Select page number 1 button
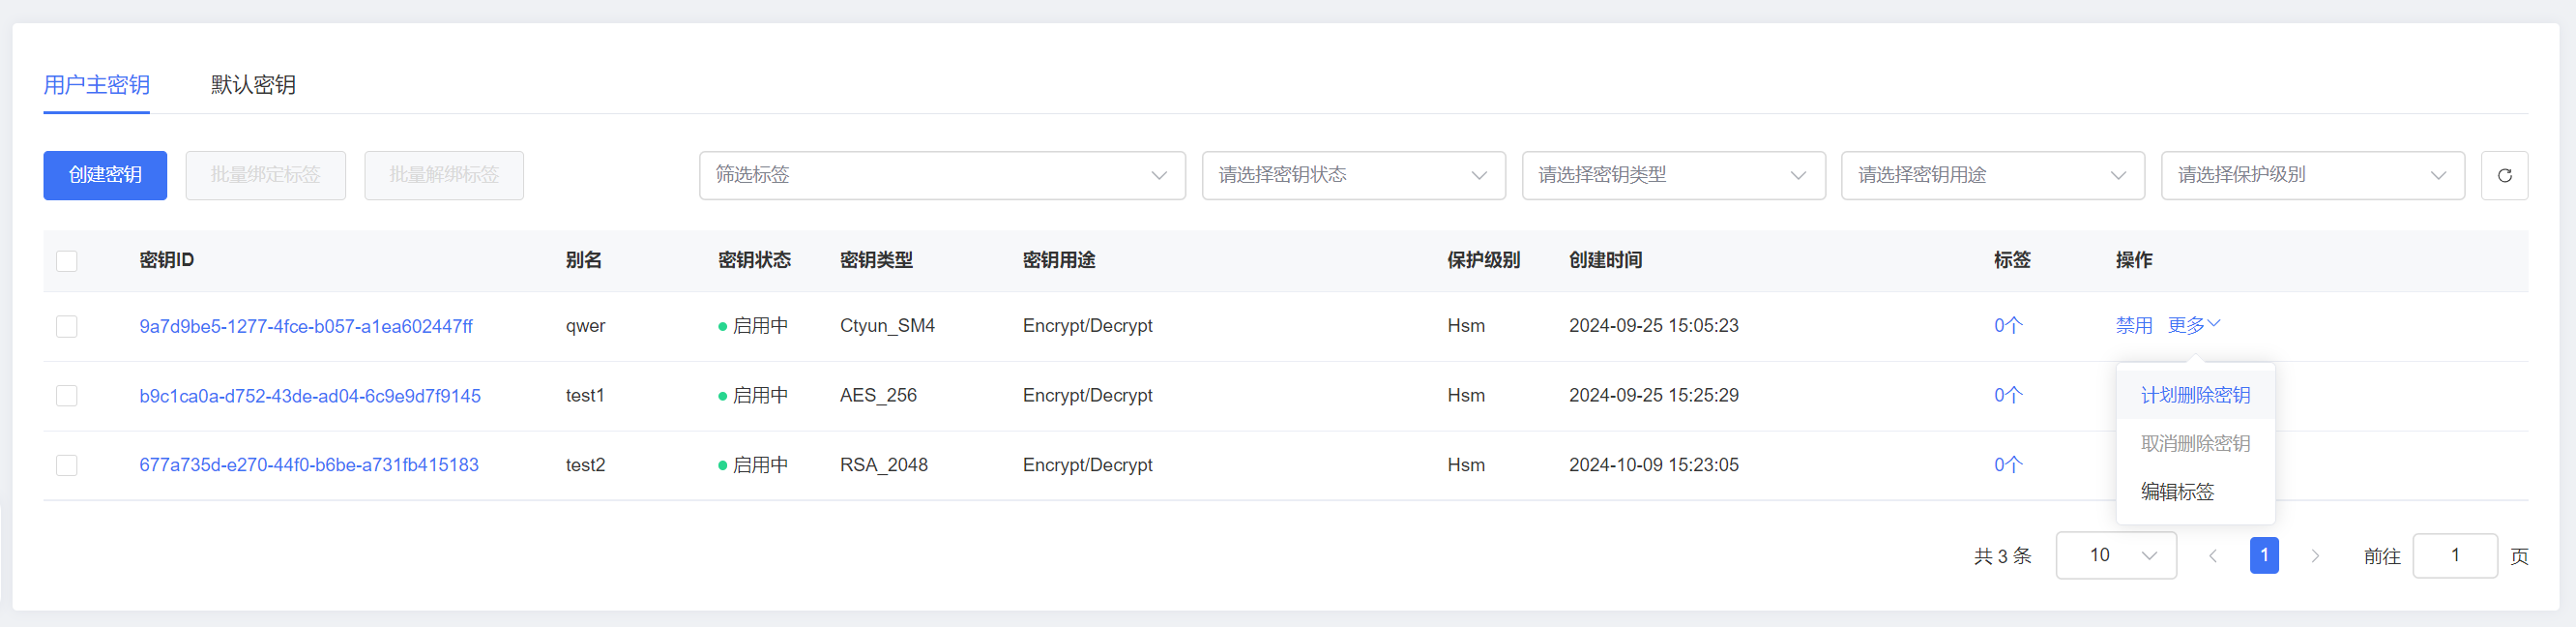The height and width of the screenshot is (627, 2576). coord(2264,556)
